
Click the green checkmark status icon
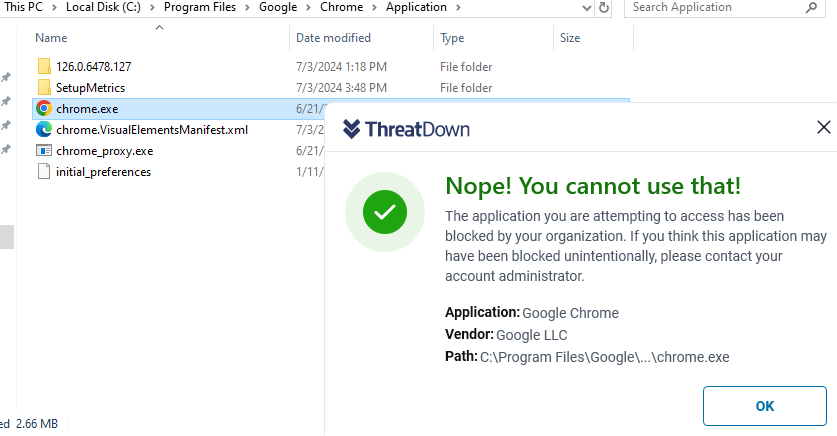click(x=385, y=212)
